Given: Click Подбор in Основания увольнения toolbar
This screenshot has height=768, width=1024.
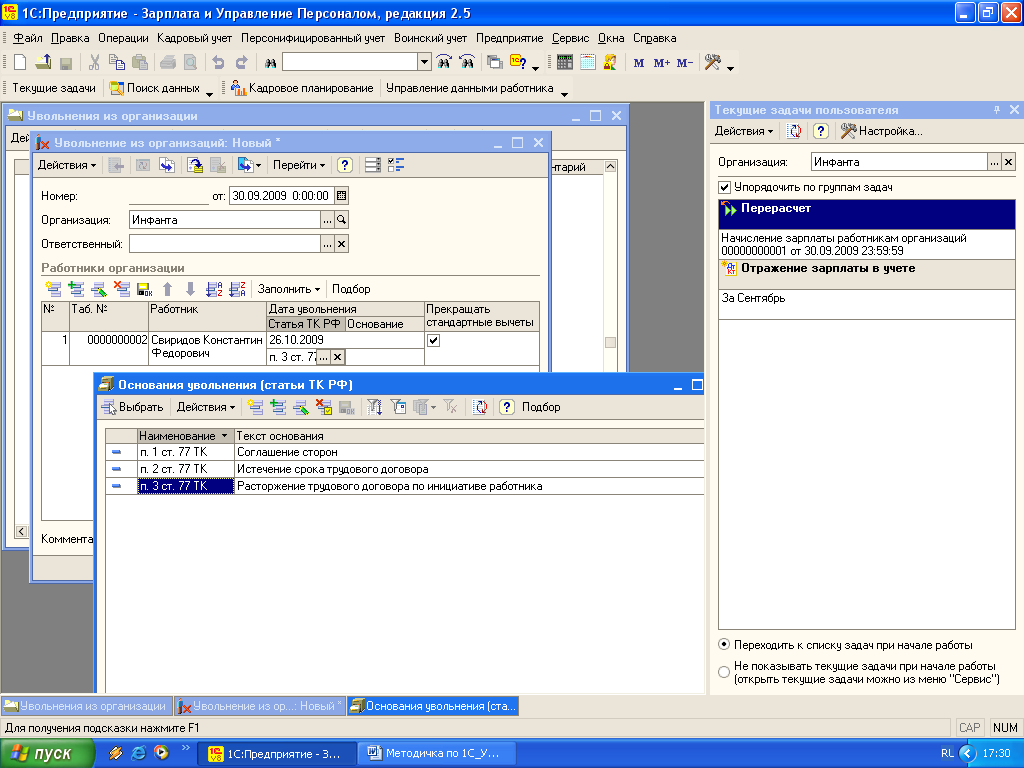Looking at the screenshot, I should point(541,407).
